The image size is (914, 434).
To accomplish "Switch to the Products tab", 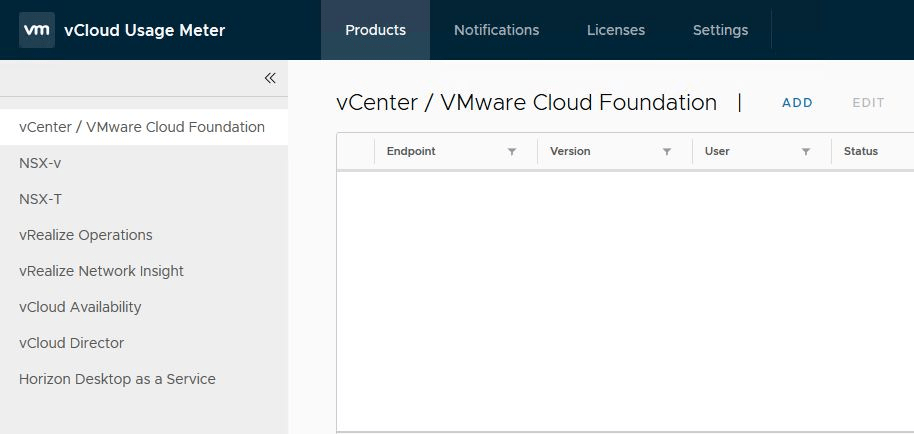I will click(x=375, y=30).
